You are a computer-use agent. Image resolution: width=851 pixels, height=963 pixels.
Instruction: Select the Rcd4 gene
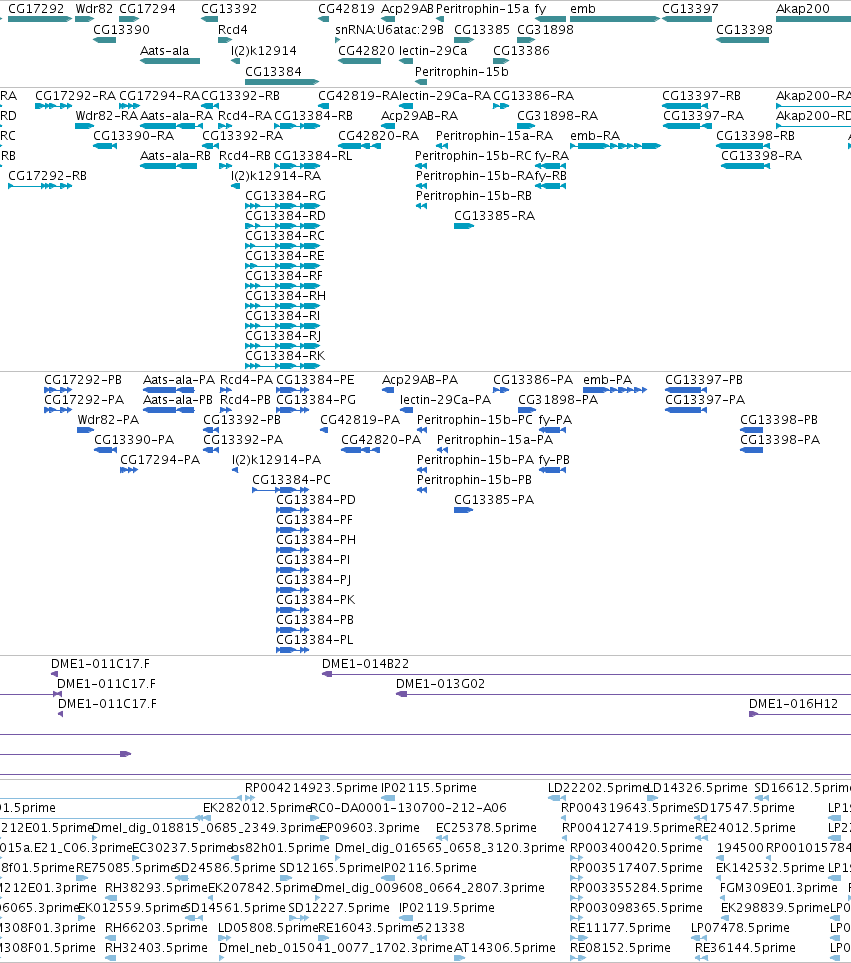pyautogui.click(x=225, y=40)
